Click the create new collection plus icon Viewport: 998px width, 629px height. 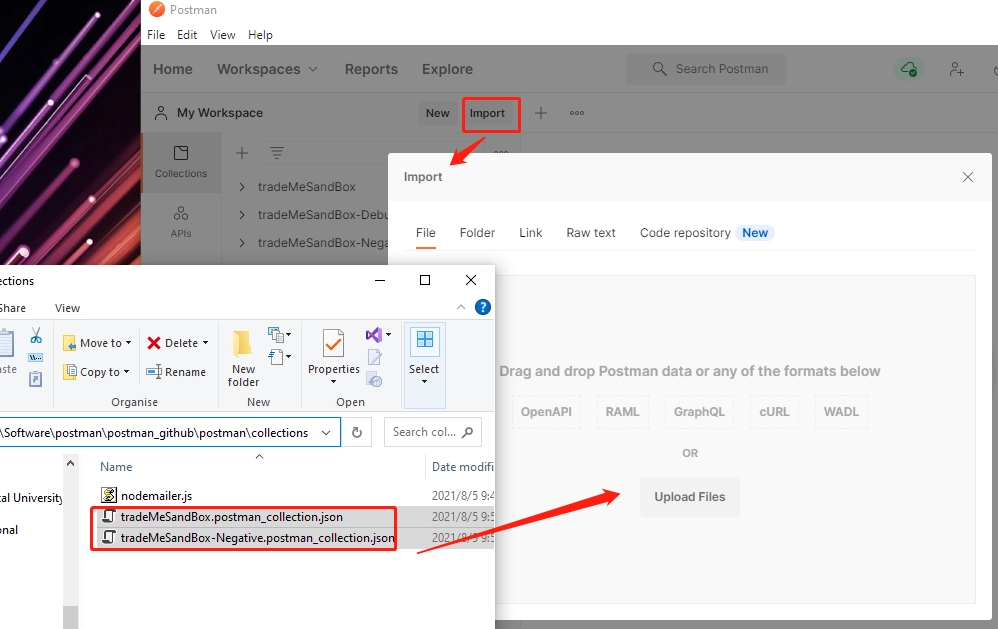pyautogui.click(x=242, y=153)
